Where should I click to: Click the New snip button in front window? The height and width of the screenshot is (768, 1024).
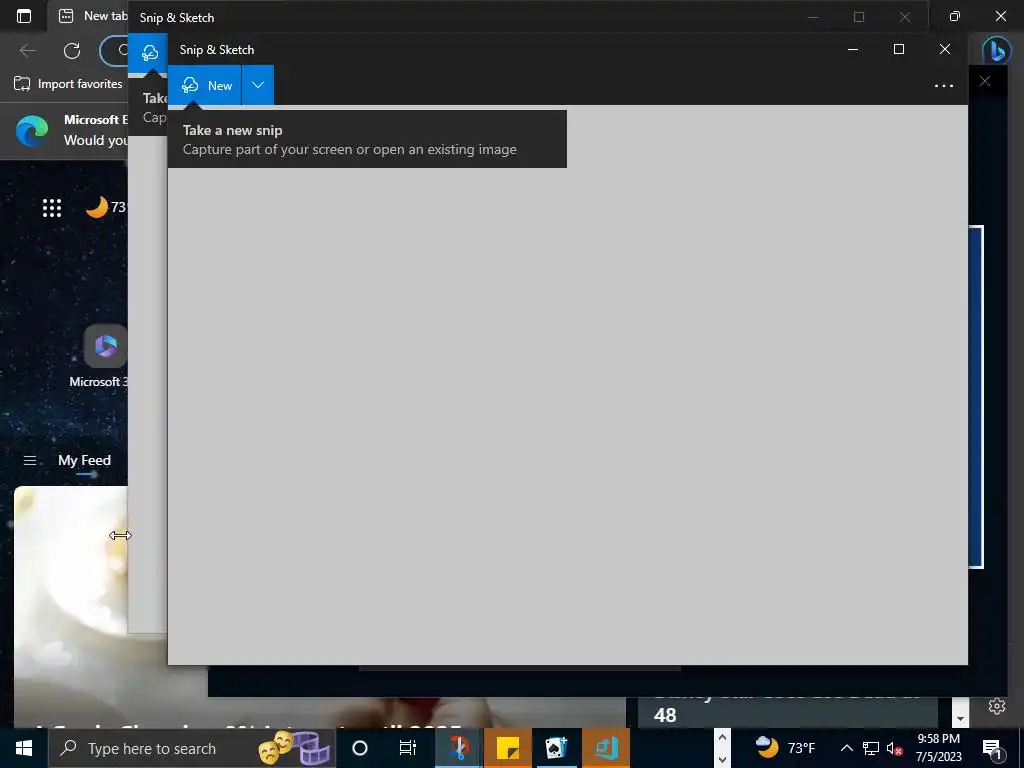204,85
